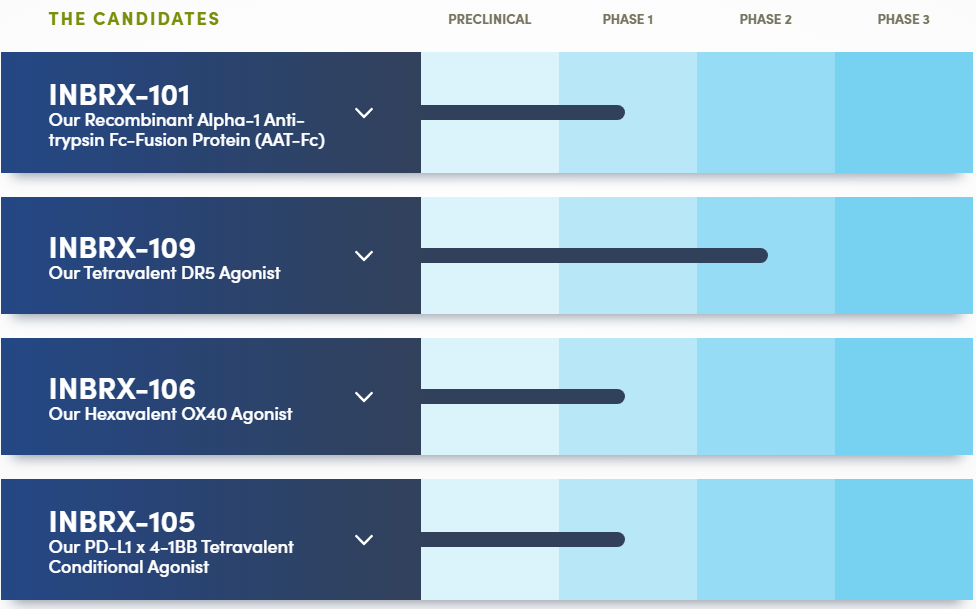The width and height of the screenshot is (976, 609).
Task: Click the Hexavalent OX40 Agonist description
Action: [170, 414]
